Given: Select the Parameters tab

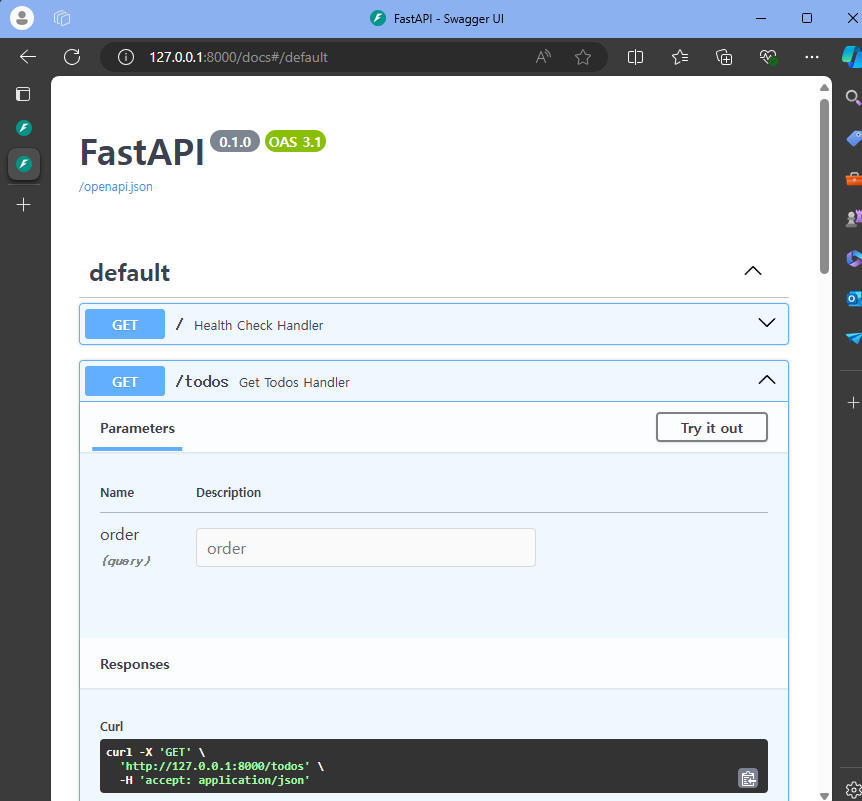Looking at the screenshot, I should [x=137, y=428].
